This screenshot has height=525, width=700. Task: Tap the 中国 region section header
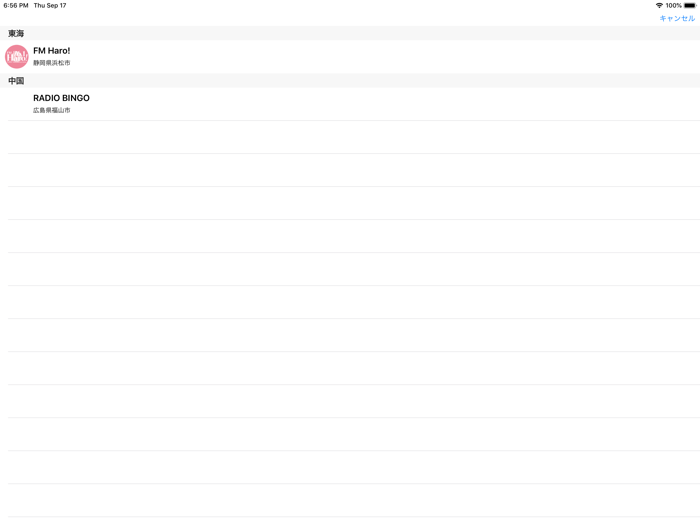pos(16,81)
